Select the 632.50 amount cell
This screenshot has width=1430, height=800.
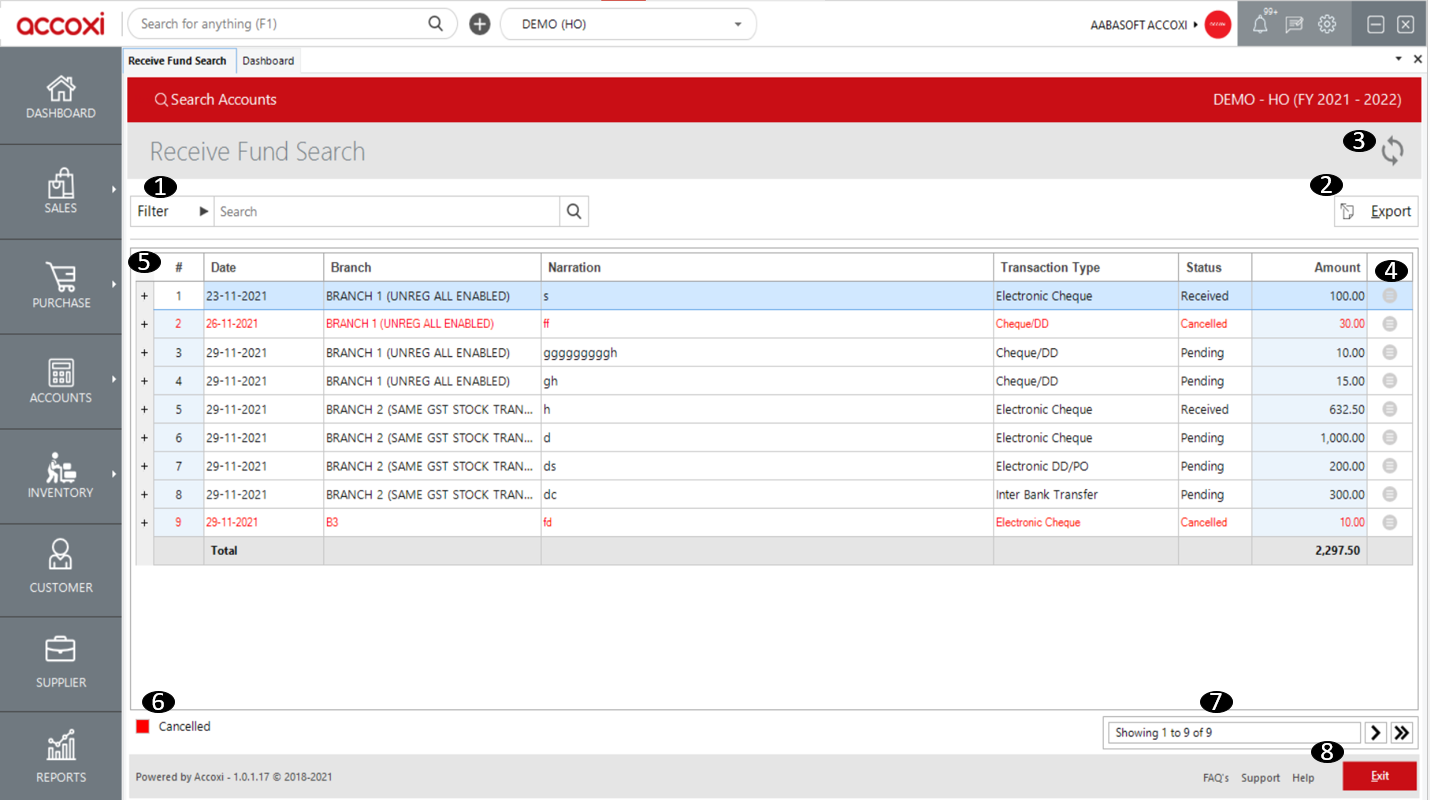pos(1309,409)
